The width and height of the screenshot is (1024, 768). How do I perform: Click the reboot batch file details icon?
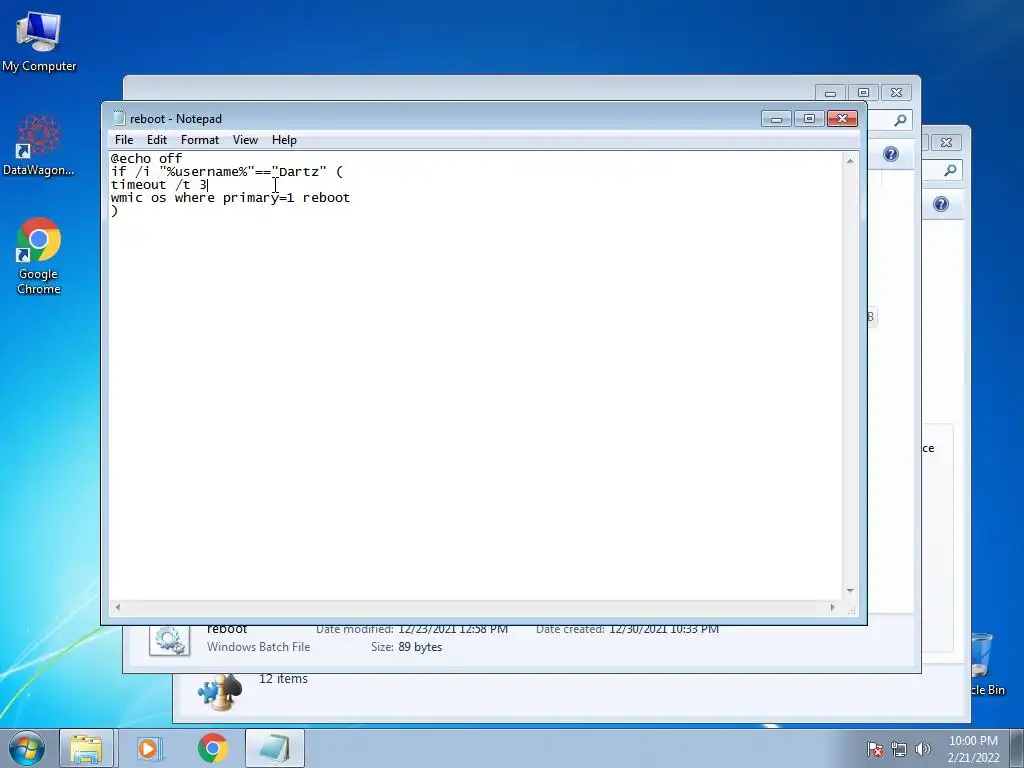coord(170,641)
